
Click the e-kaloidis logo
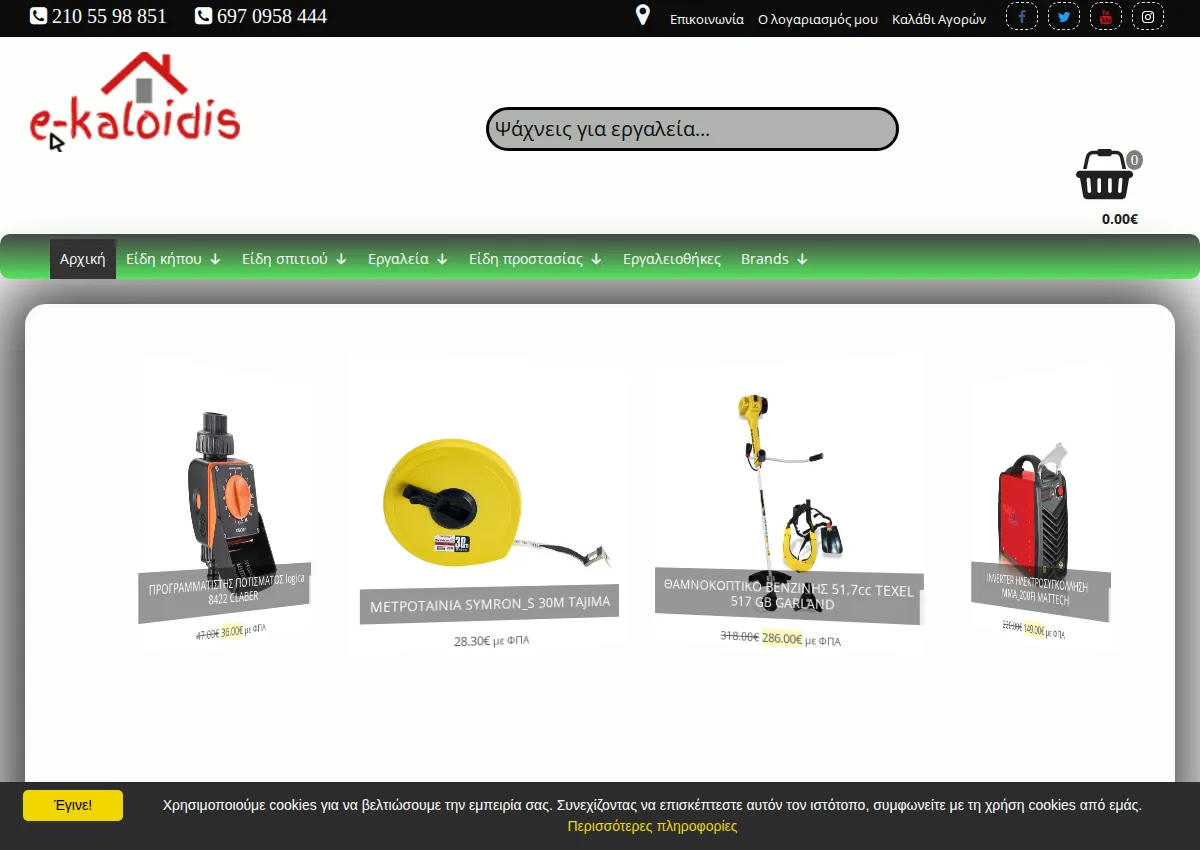click(135, 102)
